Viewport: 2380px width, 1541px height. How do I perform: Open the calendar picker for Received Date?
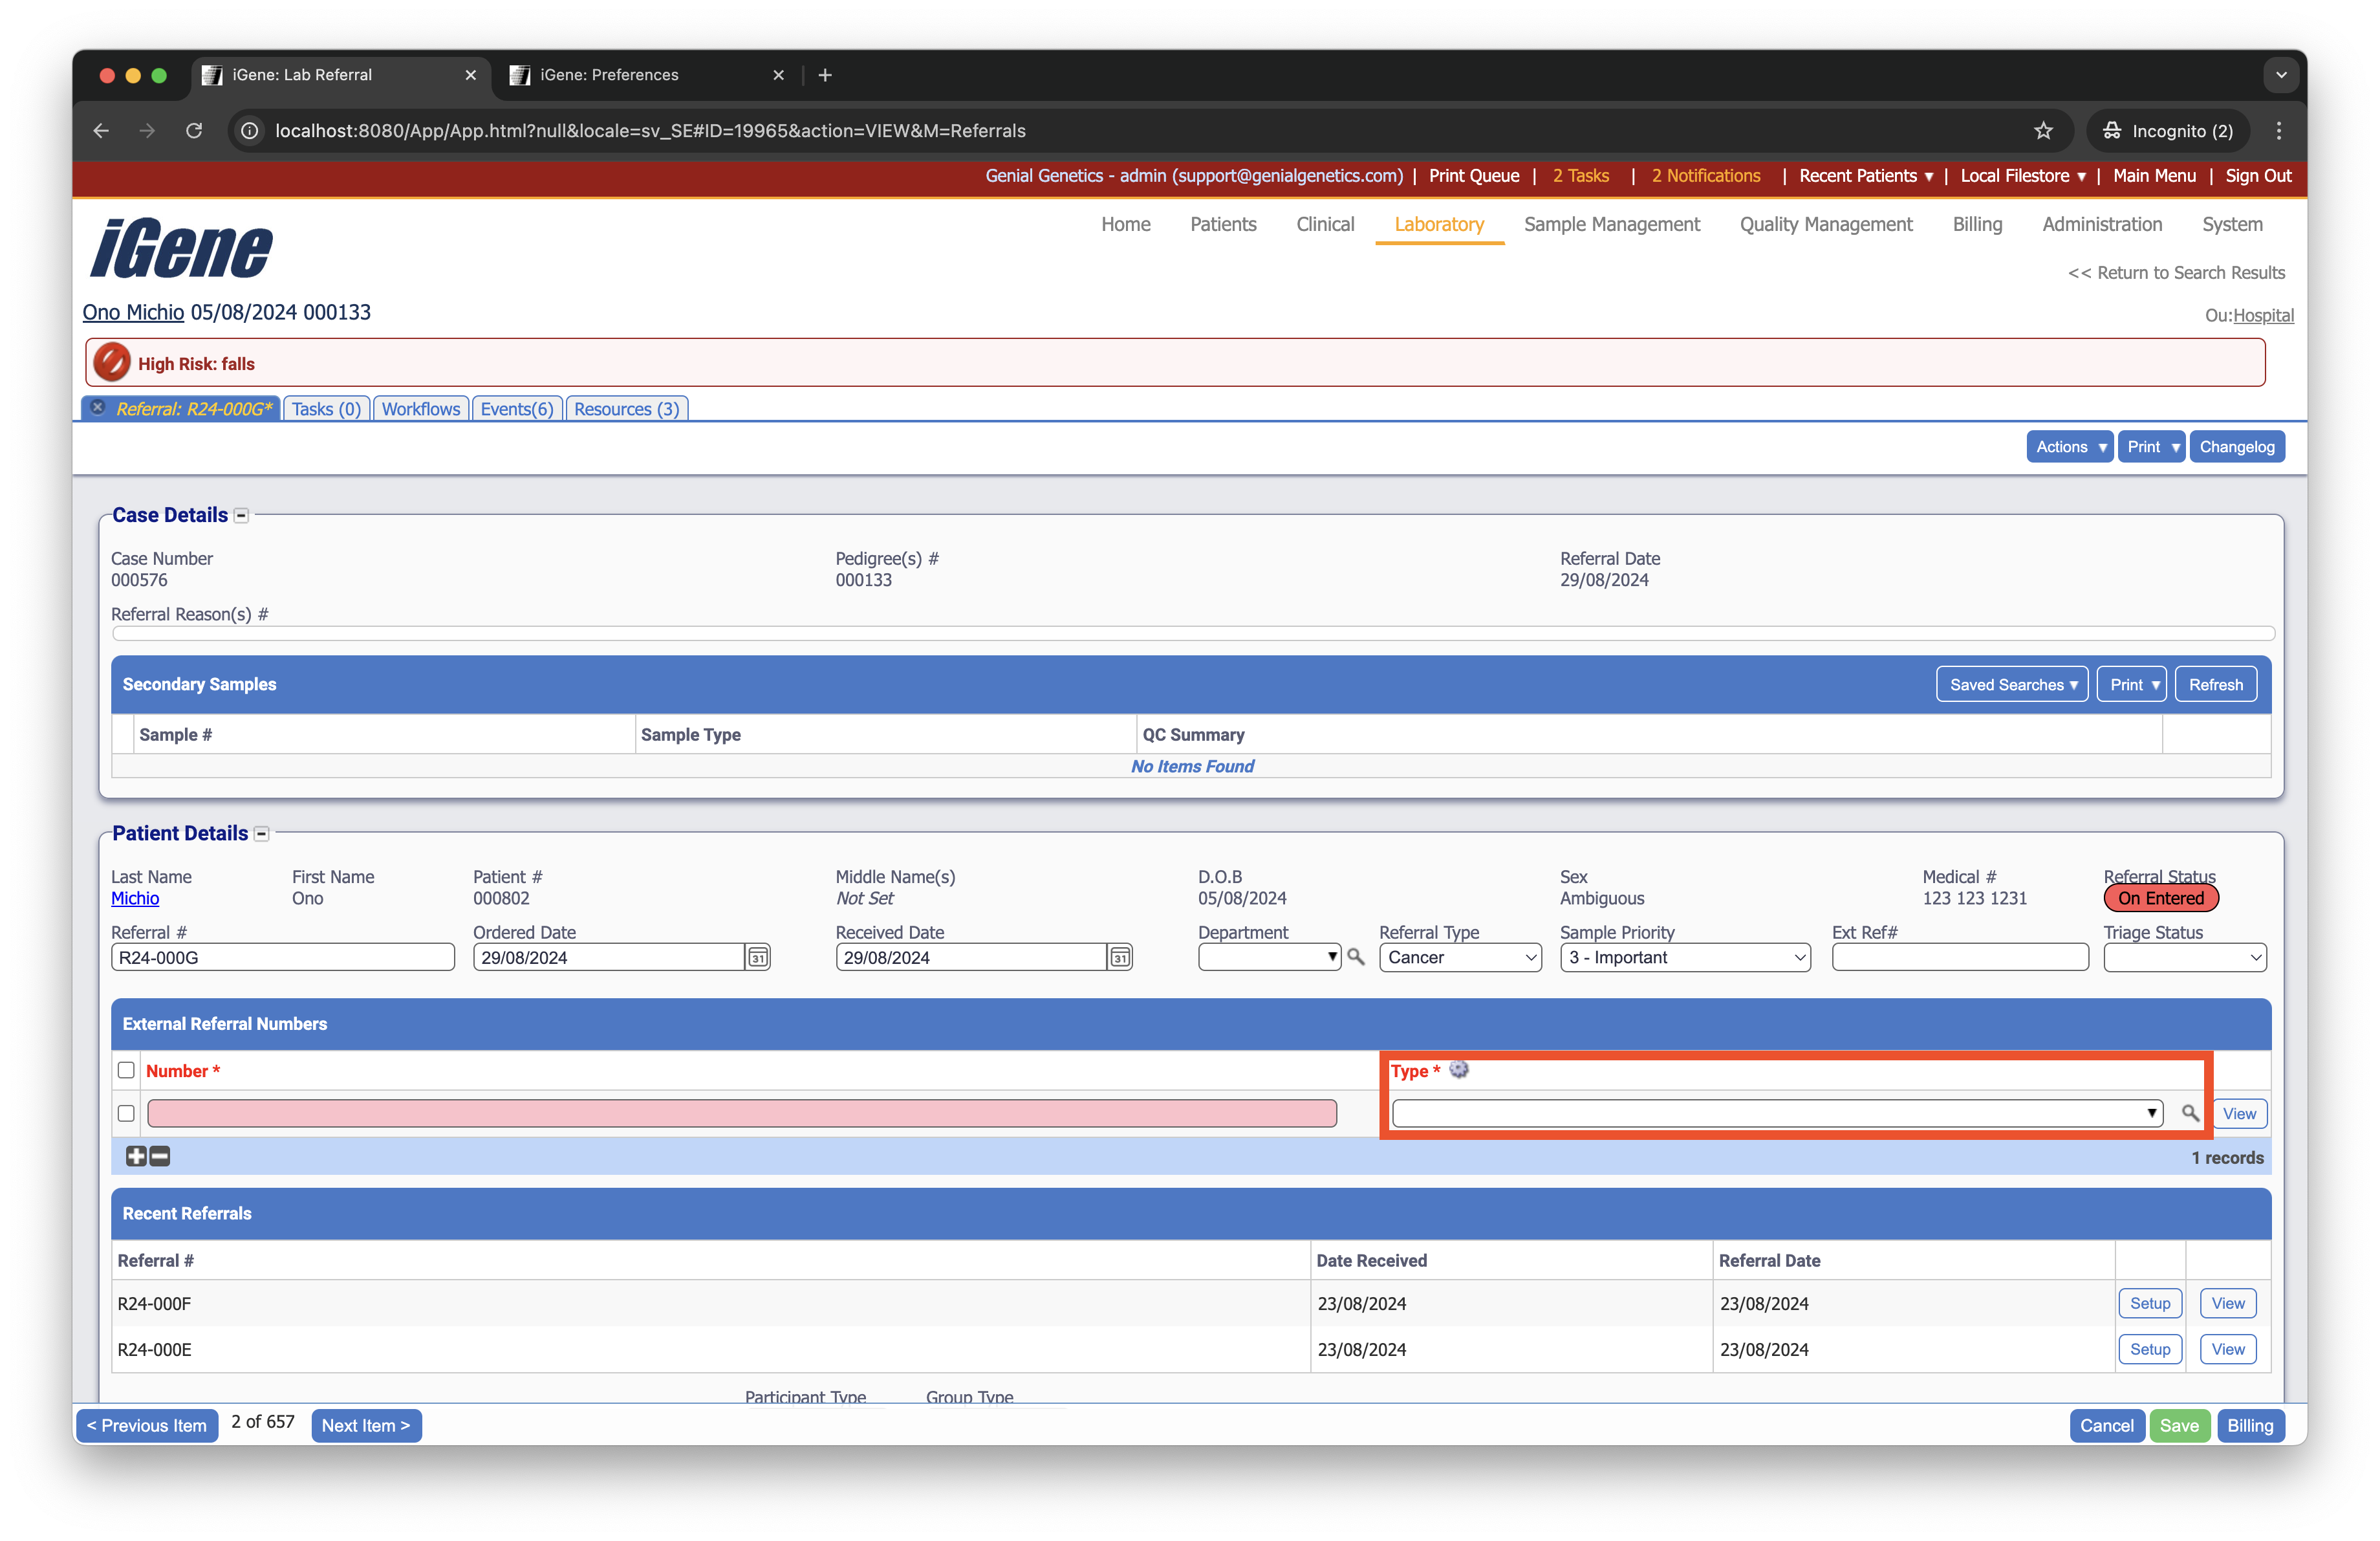[x=1119, y=957]
